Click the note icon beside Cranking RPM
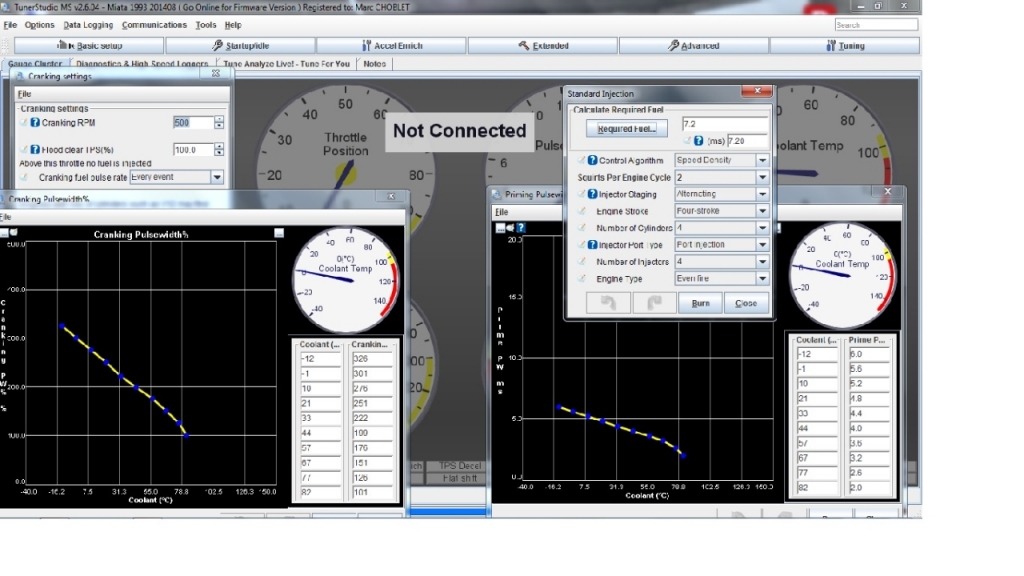 (24, 123)
